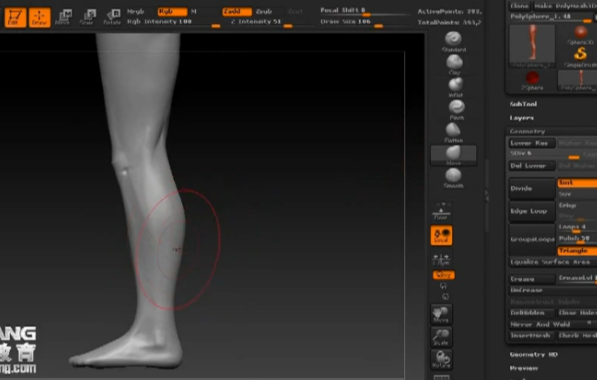Toggle the Floor grid icon
Image resolution: width=597 pixels, height=380 pixels.
(x=441, y=212)
